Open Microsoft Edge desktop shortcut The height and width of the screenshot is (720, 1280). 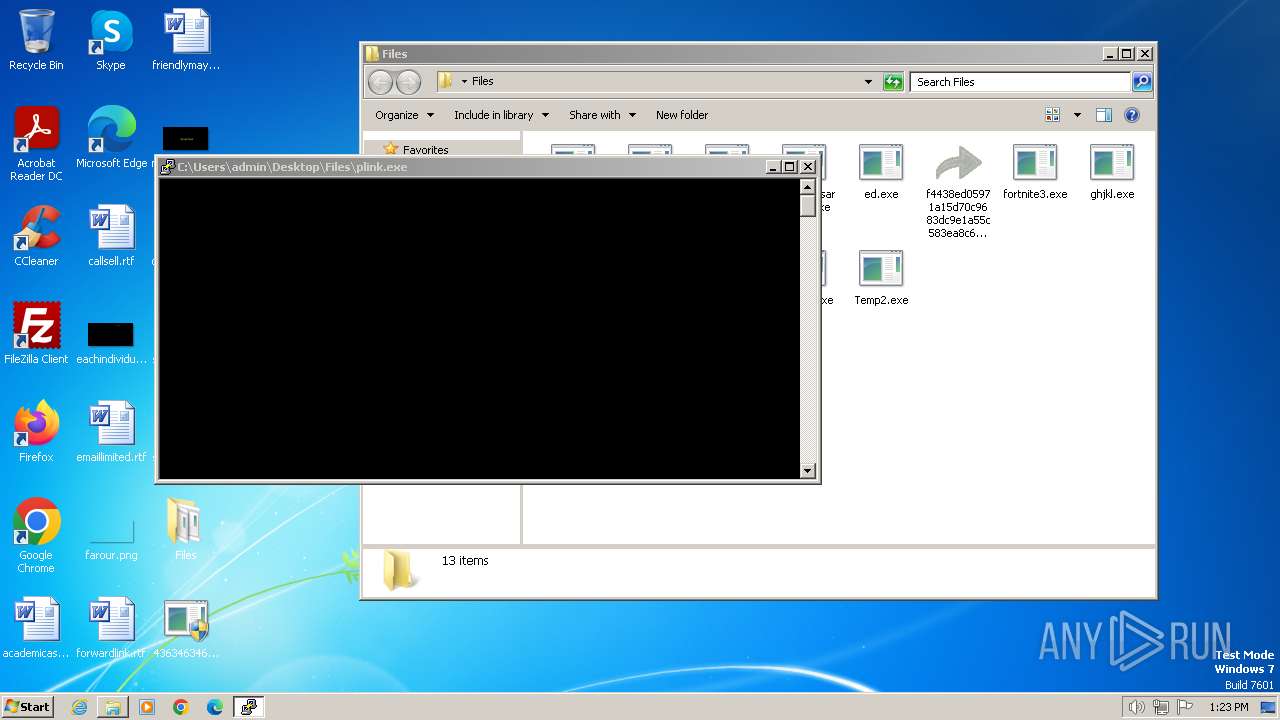pyautogui.click(x=111, y=138)
